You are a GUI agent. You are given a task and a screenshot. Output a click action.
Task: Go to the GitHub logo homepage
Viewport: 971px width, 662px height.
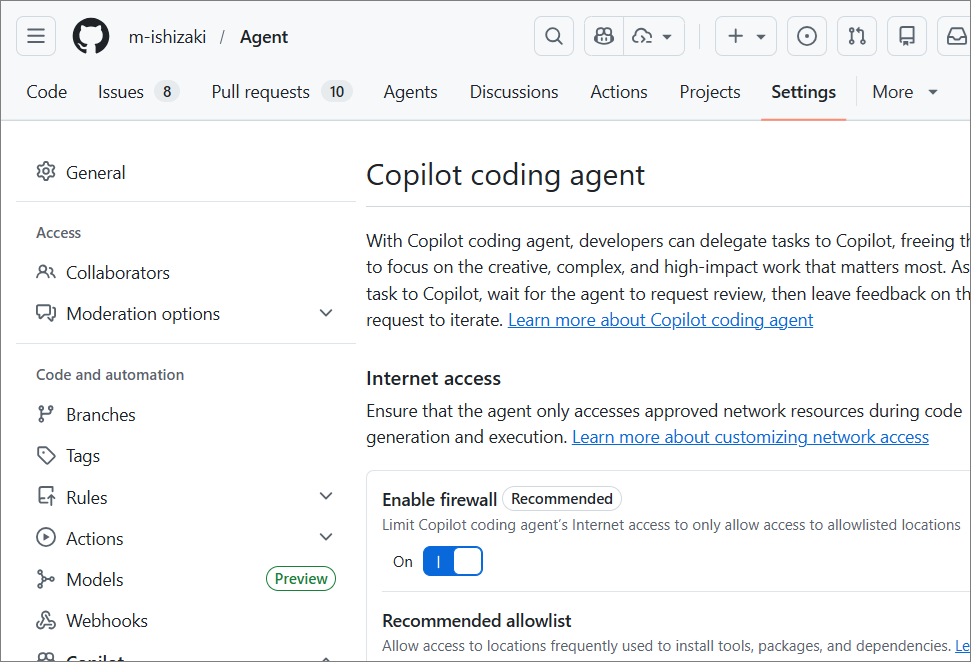coord(91,37)
